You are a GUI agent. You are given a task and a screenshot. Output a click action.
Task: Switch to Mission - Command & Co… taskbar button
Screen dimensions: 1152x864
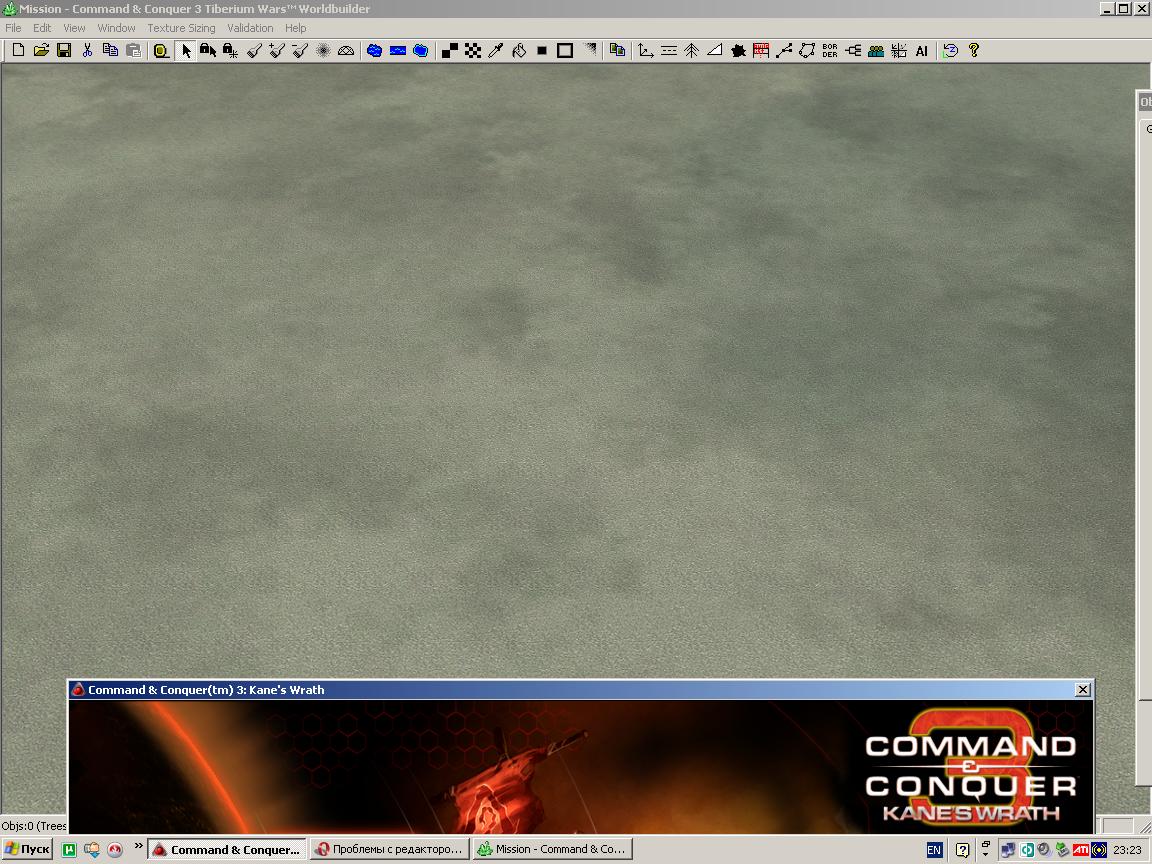[552, 849]
